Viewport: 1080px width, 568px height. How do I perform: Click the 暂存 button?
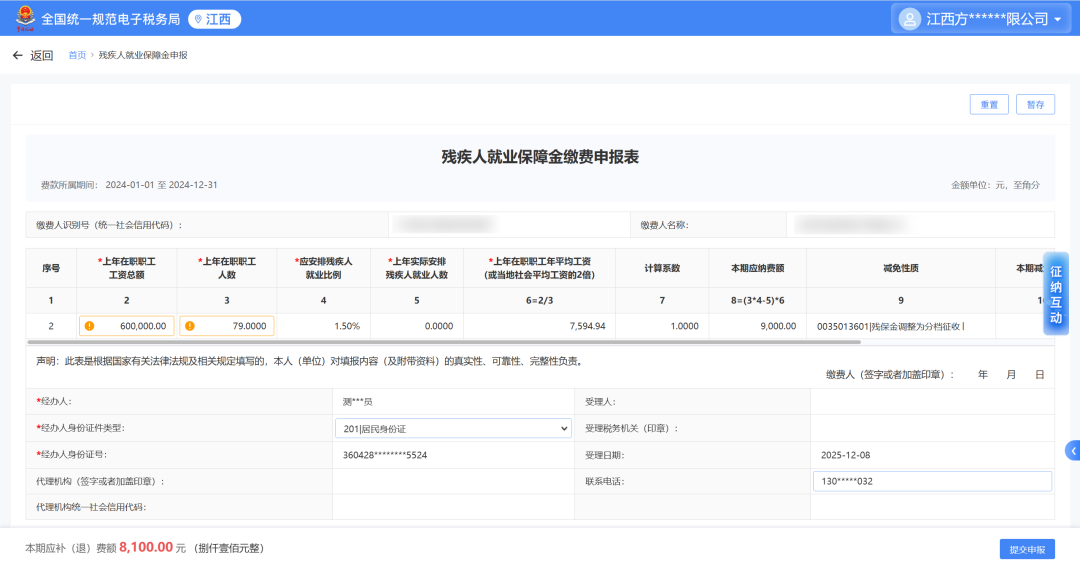pos(1035,105)
